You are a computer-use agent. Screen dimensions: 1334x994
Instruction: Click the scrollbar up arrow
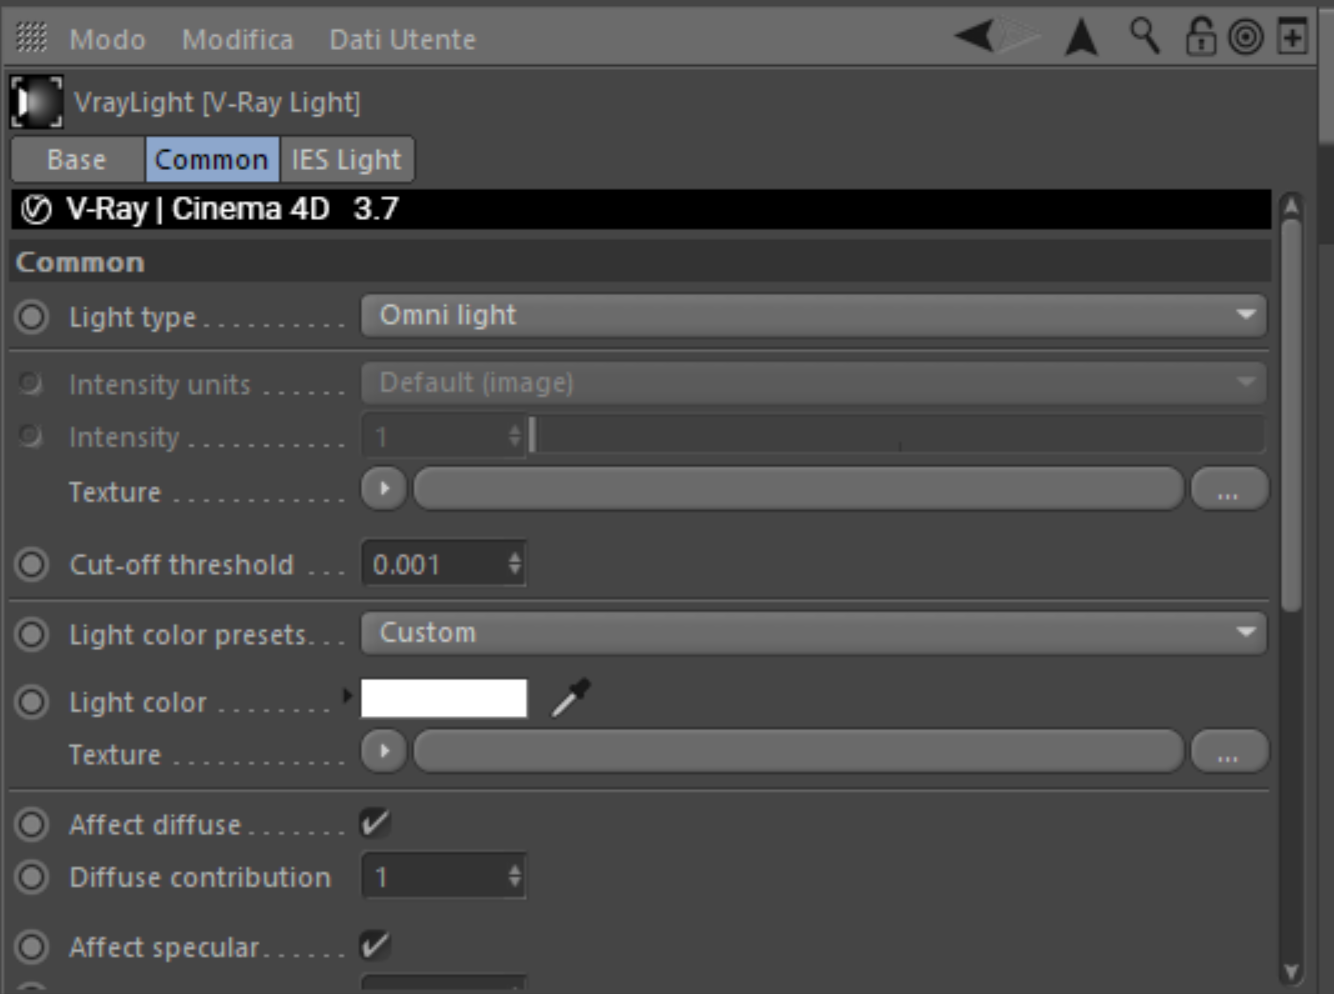tap(1291, 207)
